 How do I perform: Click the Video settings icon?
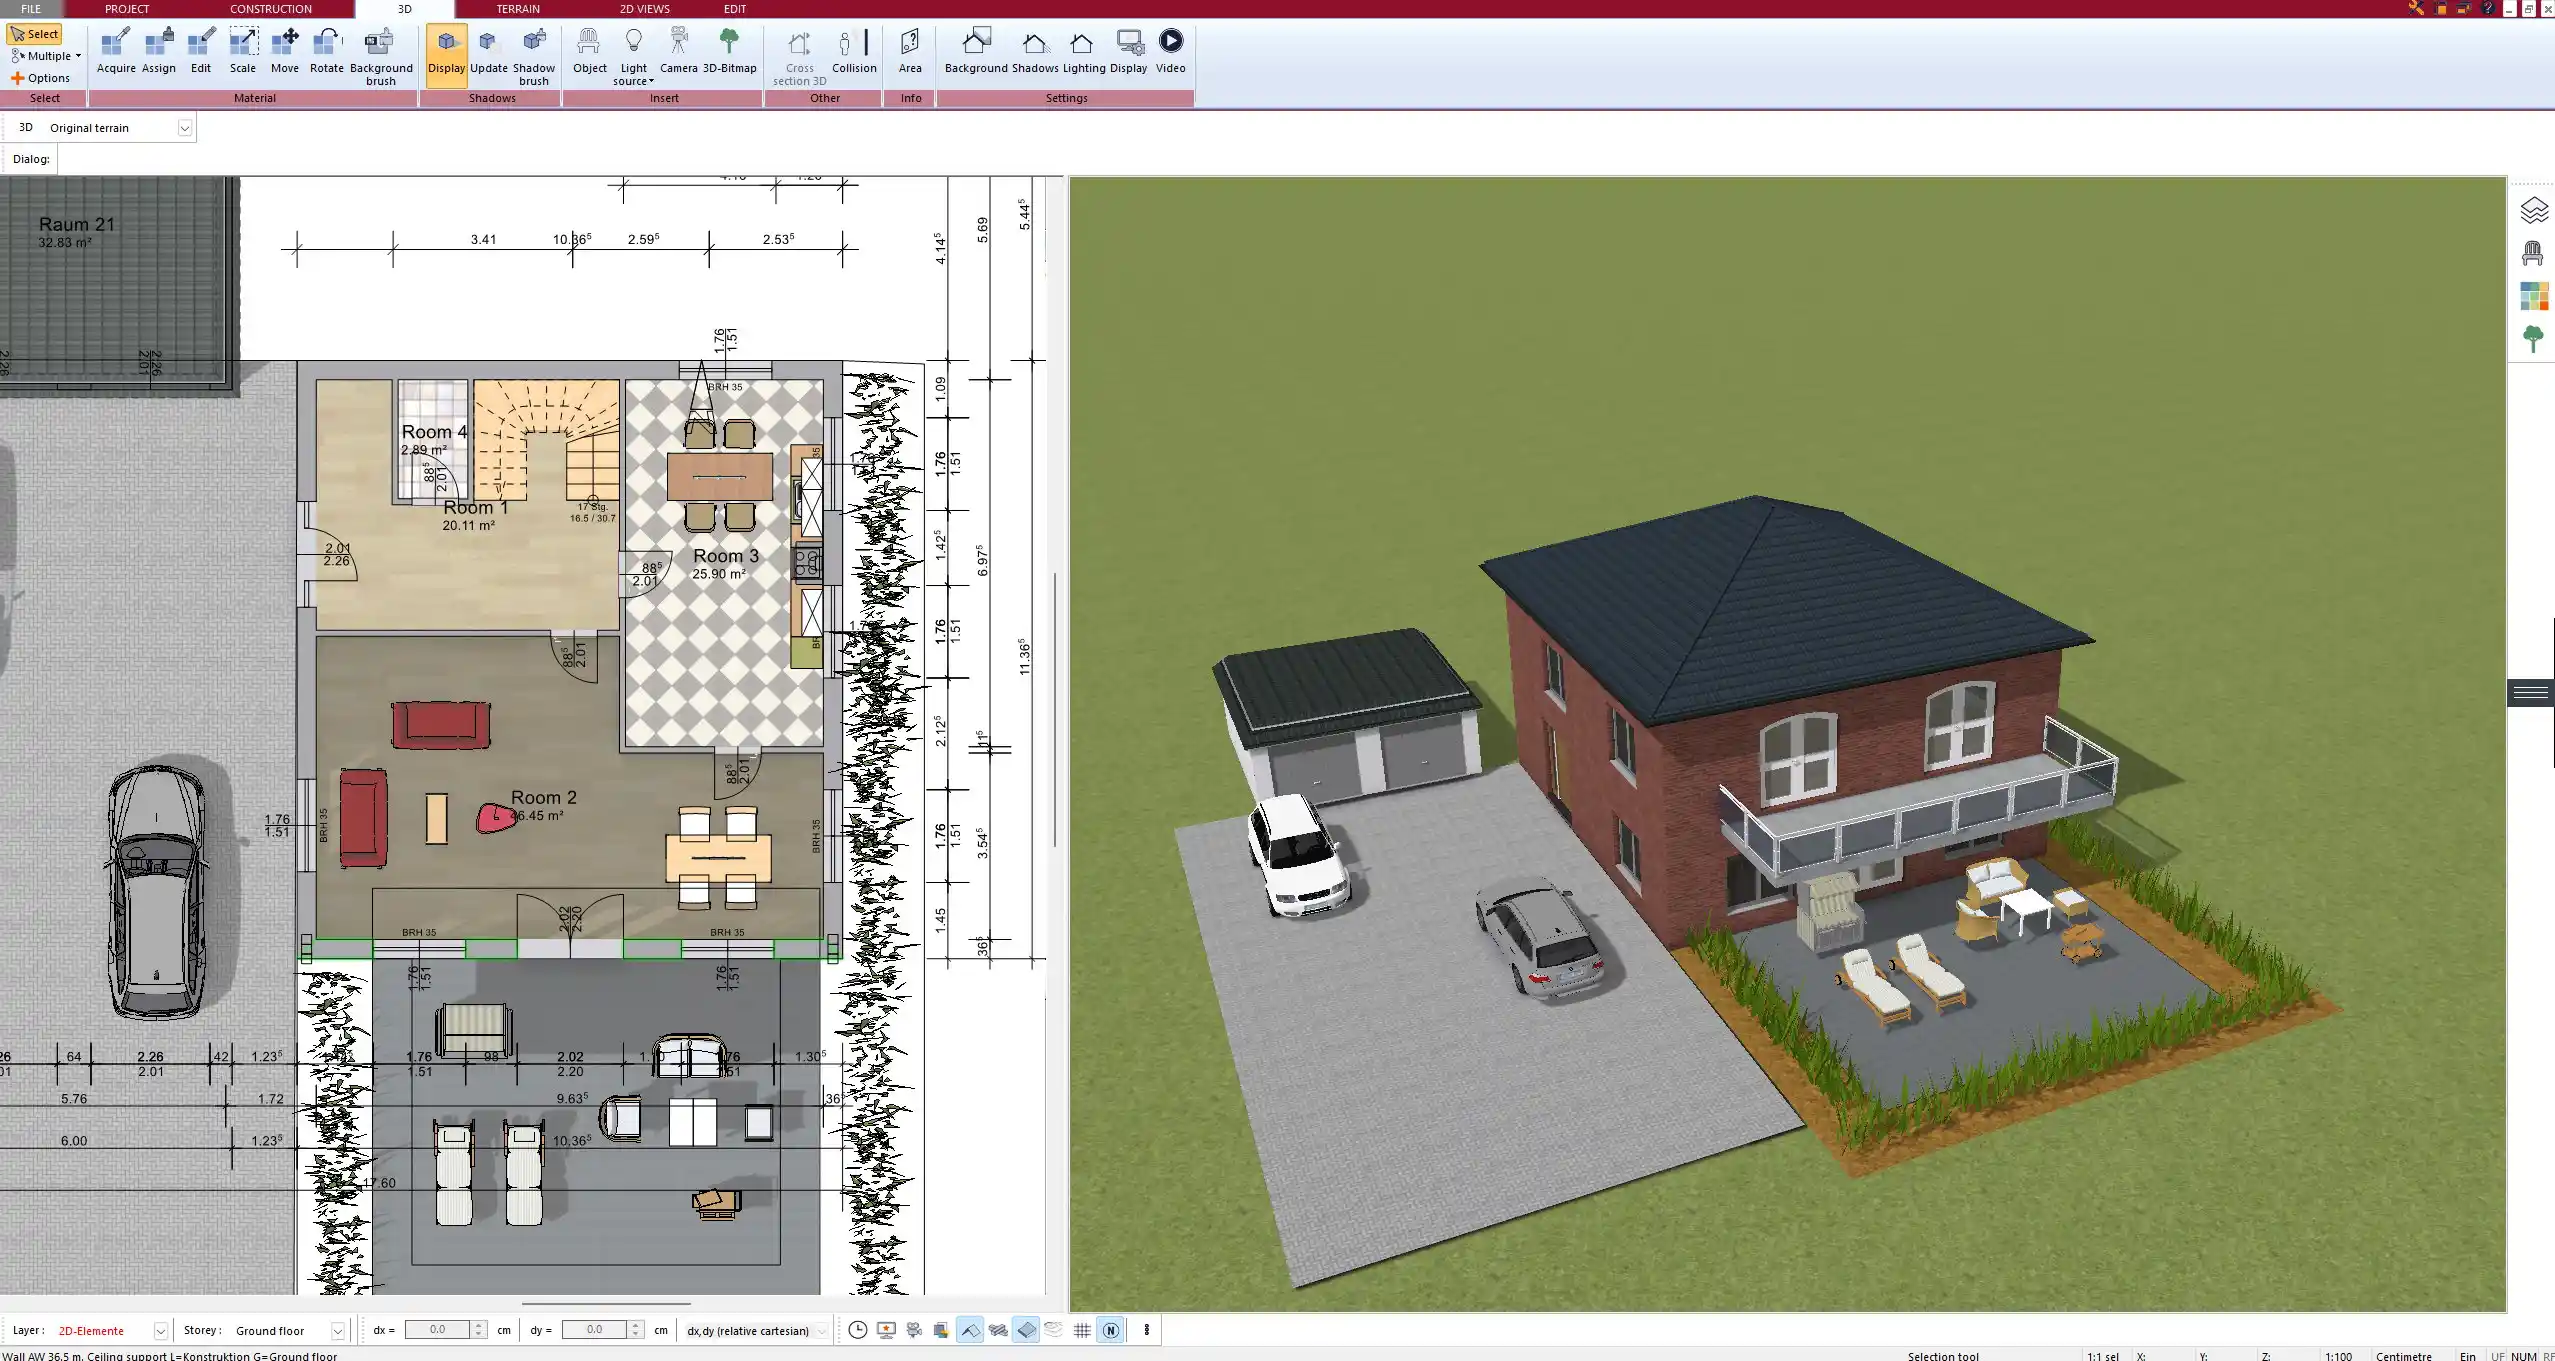pyautogui.click(x=1171, y=41)
